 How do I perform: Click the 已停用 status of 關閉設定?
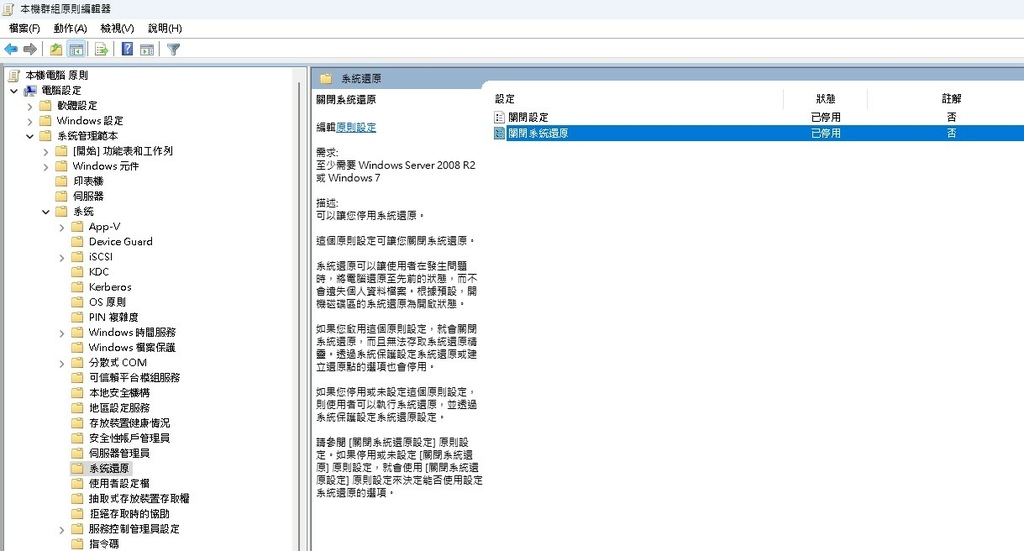tap(825, 117)
